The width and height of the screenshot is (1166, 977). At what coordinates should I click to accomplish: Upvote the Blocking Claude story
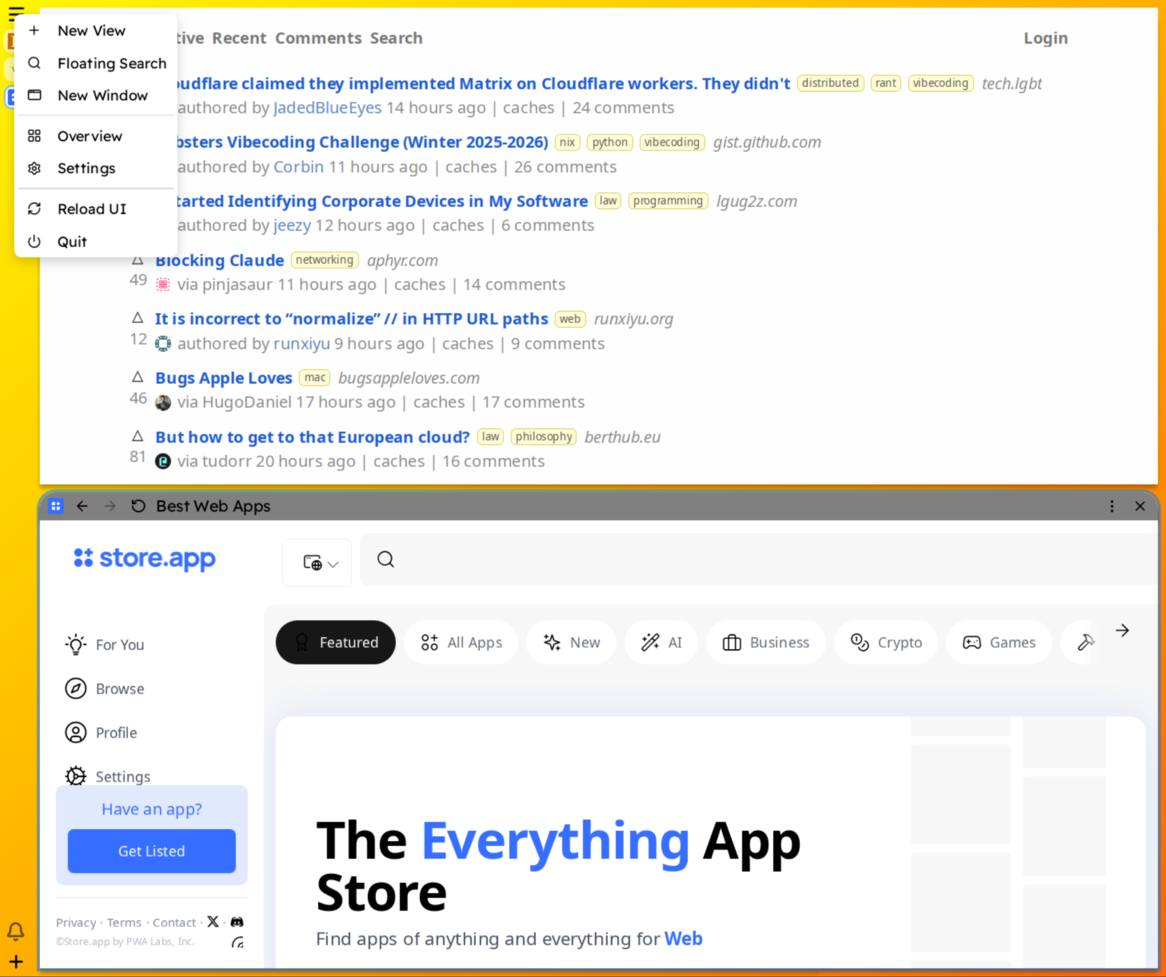point(137,259)
